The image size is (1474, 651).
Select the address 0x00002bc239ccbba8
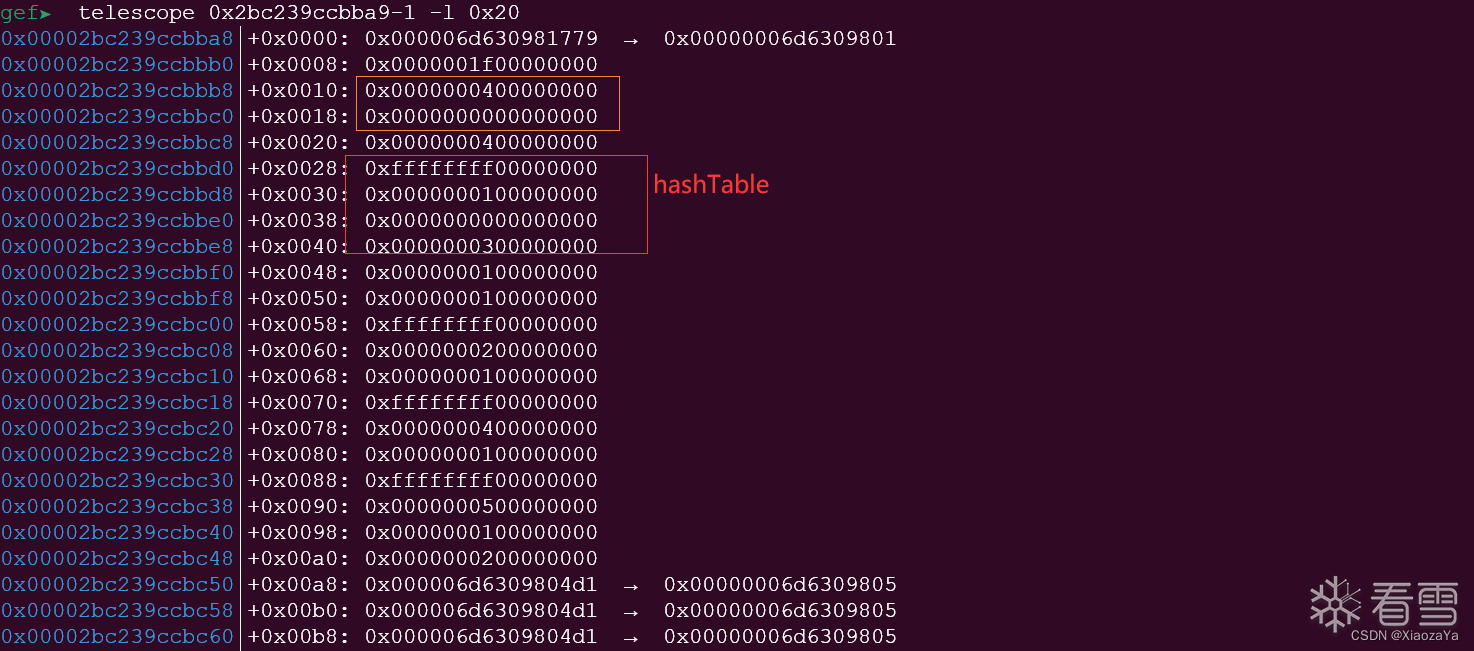tap(117, 40)
